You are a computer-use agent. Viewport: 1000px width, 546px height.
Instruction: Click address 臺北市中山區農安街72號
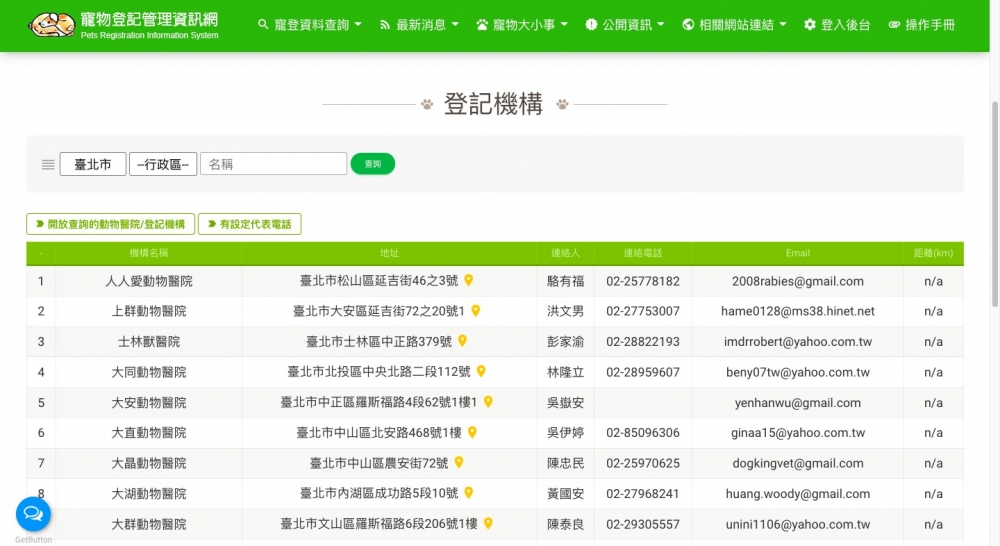click(x=379, y=463)
